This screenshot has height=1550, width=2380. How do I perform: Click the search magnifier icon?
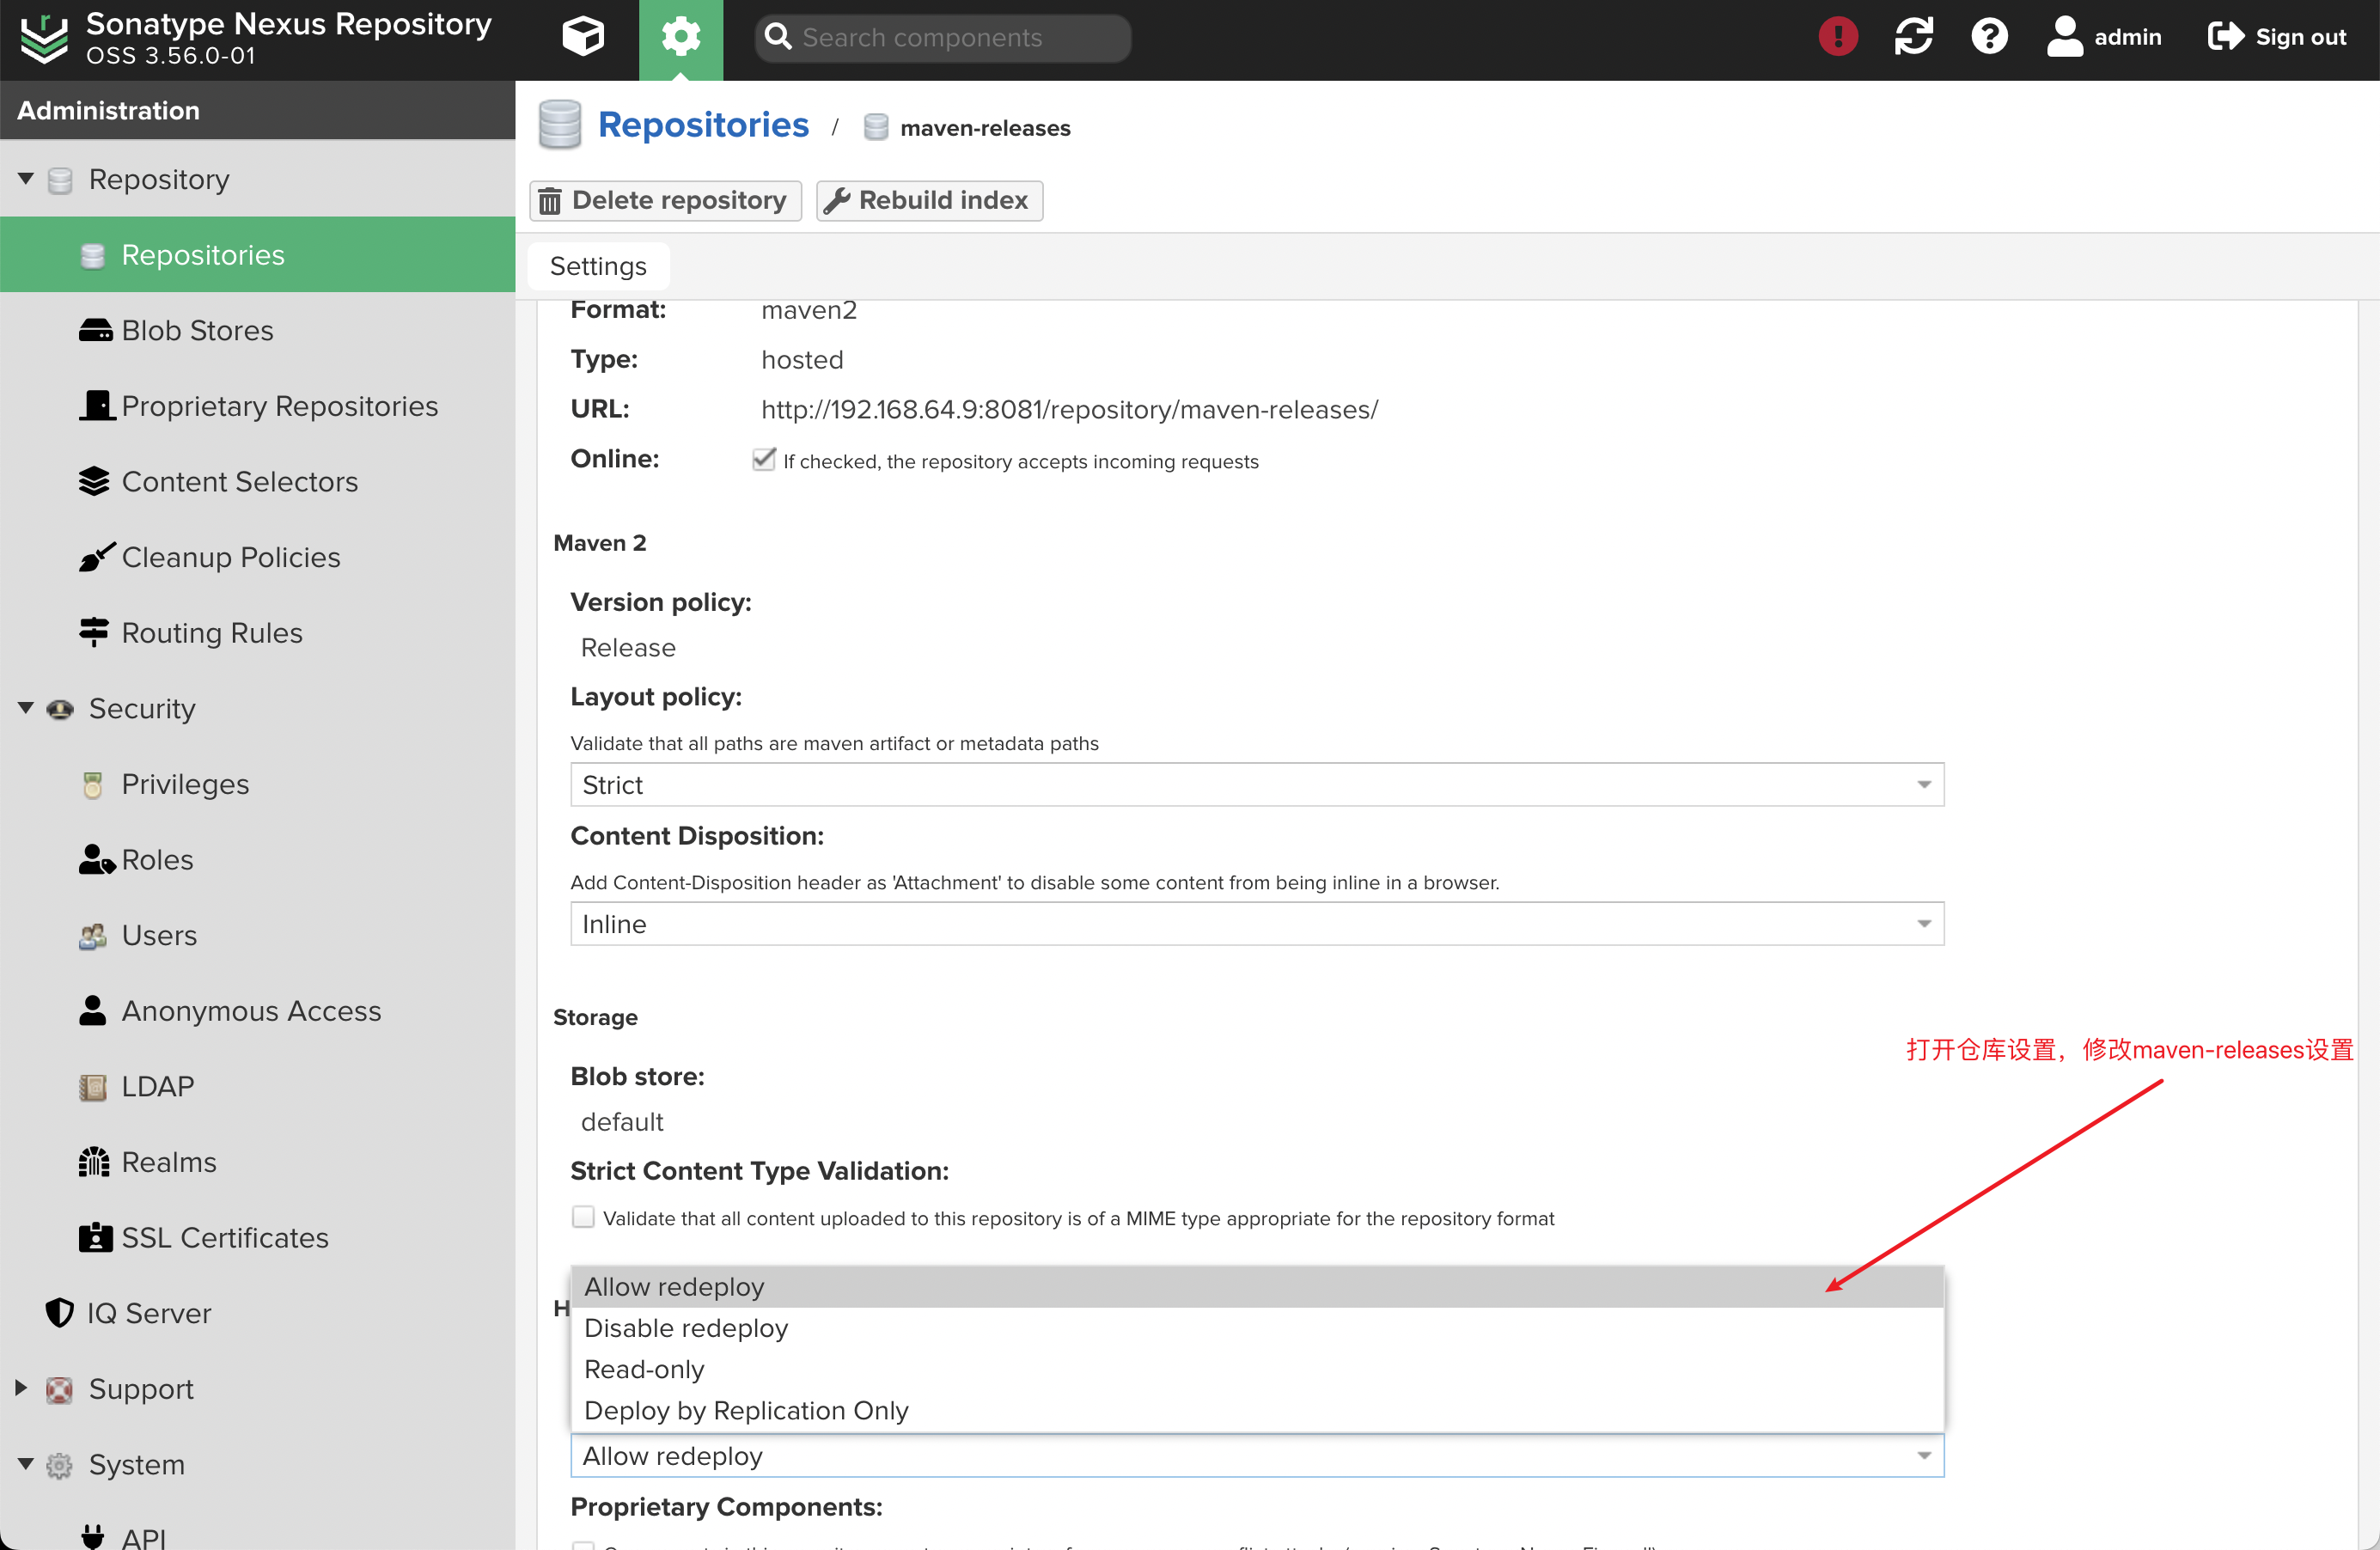pyautogui.click(x=778, y=37)
